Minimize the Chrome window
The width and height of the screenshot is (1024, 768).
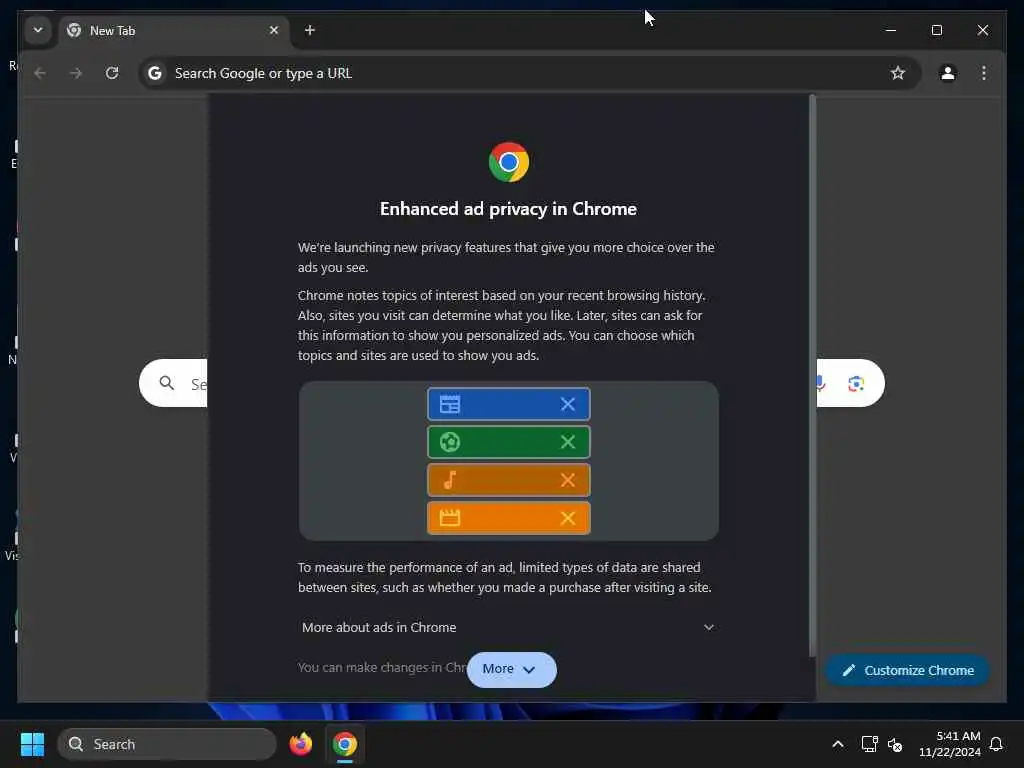tap(891, 30)
